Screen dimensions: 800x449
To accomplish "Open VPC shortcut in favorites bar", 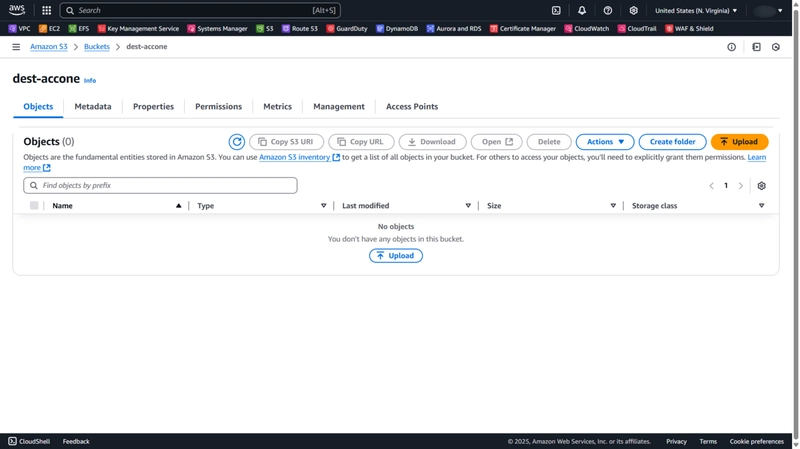I will (x=19, y=29).
